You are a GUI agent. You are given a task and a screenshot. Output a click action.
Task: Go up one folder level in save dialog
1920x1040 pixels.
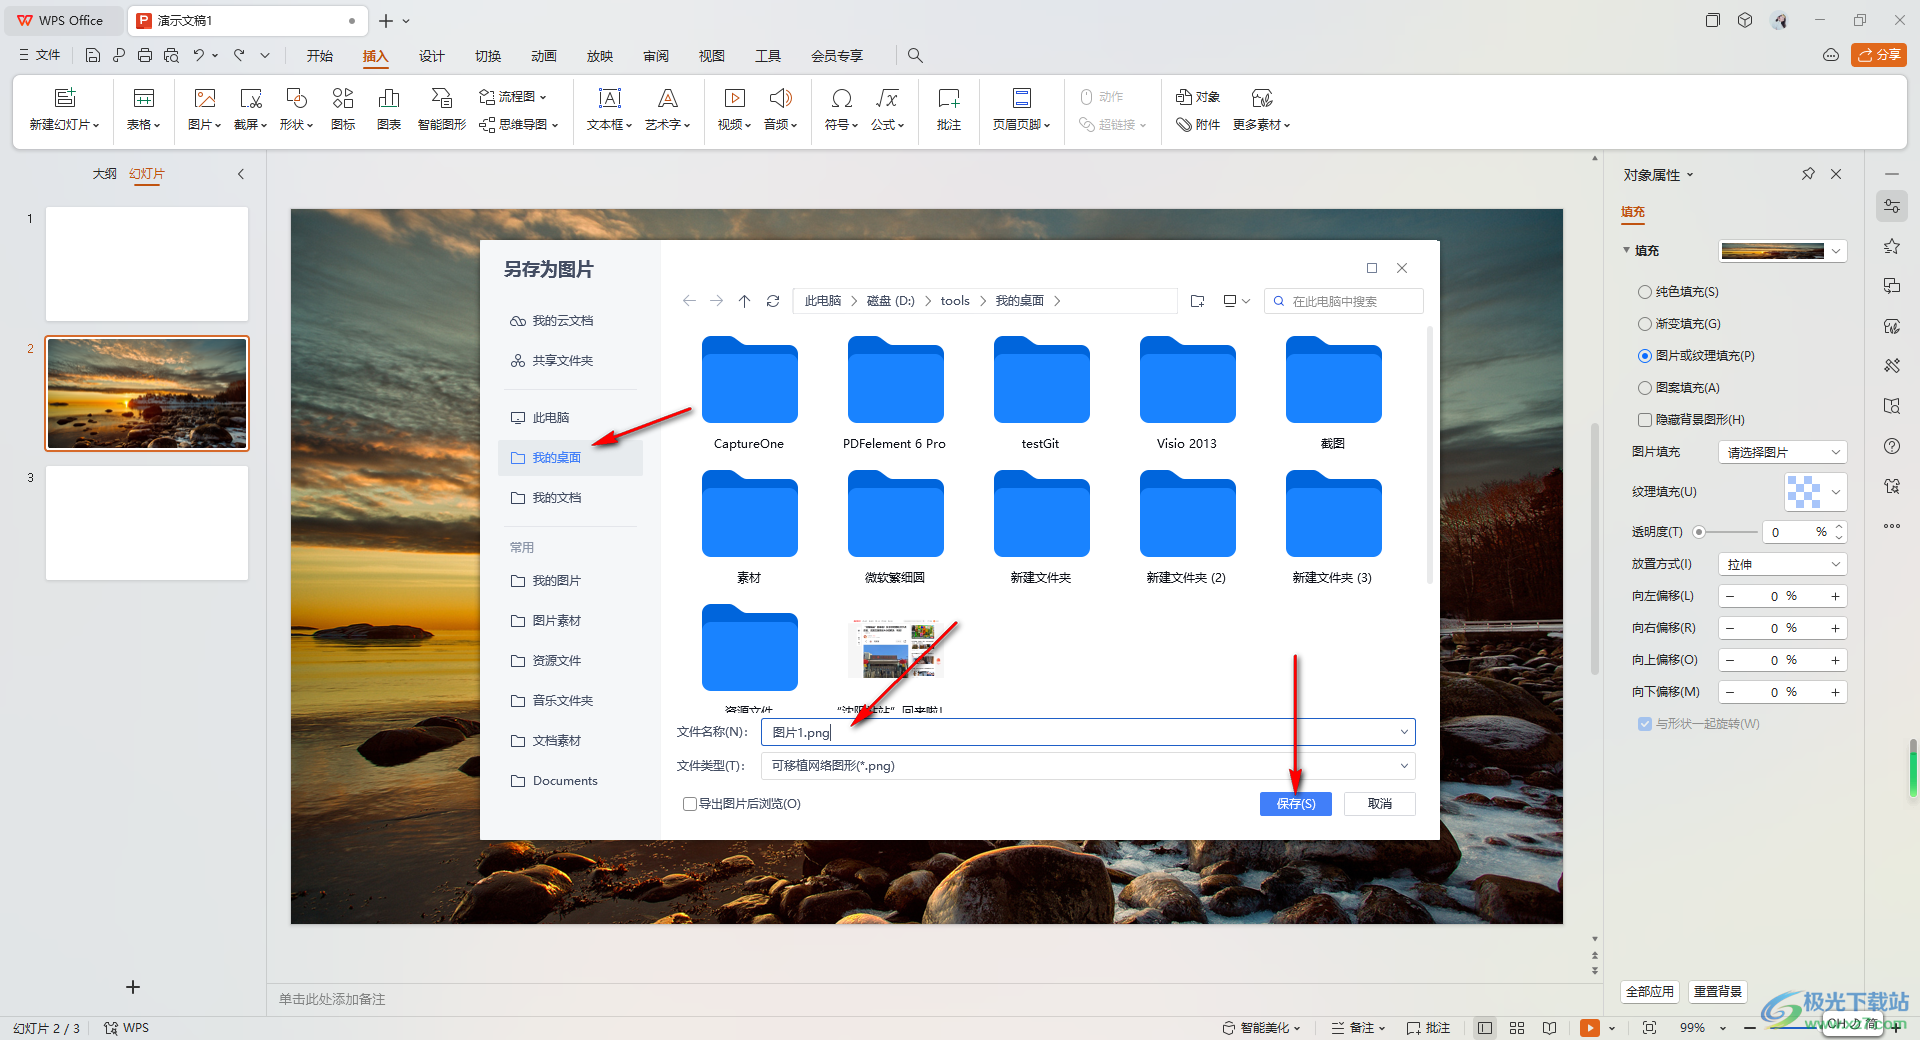pos(744,301)
